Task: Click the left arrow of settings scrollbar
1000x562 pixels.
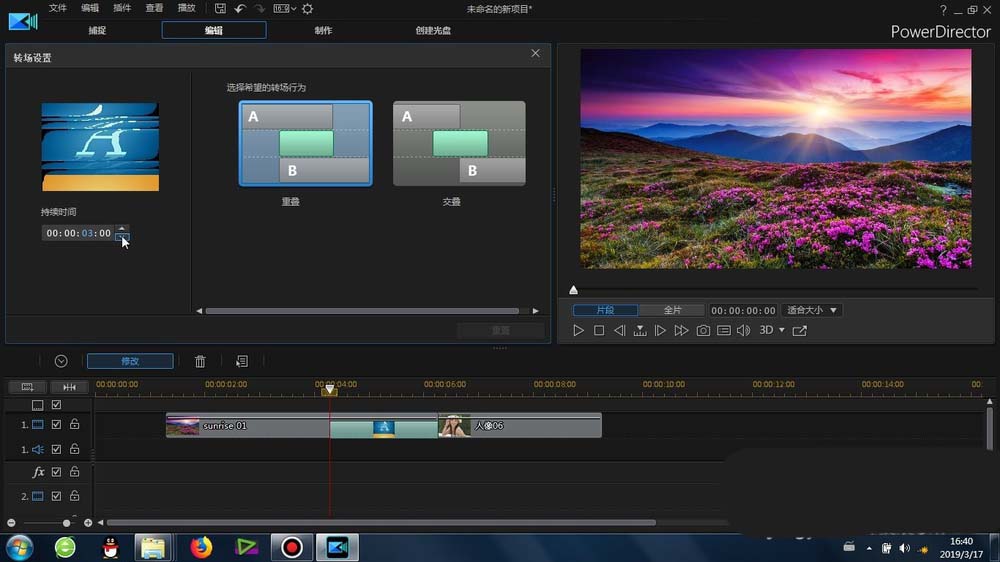Action: (199, 311)
